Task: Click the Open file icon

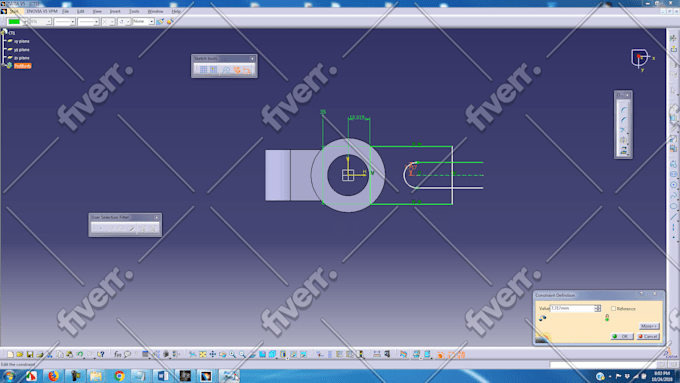Action: (x=20, y=354)
